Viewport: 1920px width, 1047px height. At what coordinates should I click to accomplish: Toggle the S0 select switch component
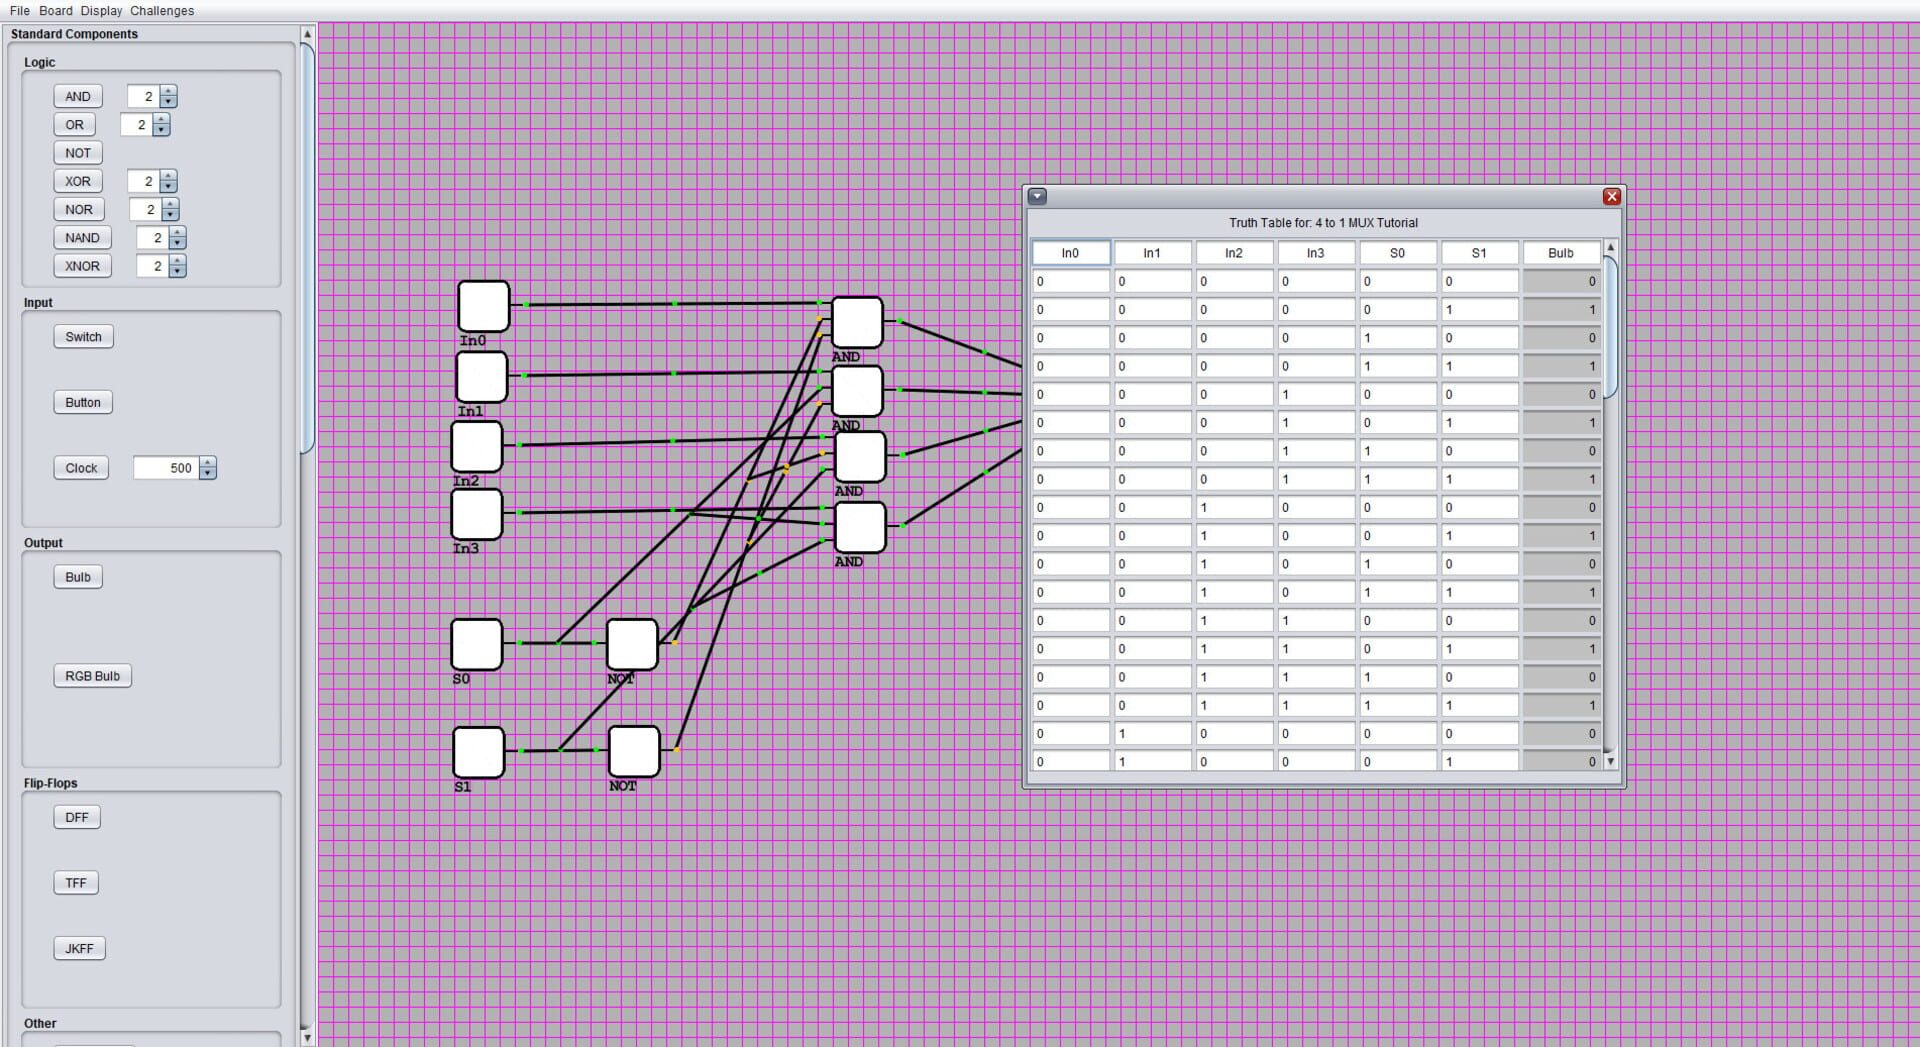click(x=476, y=644)
